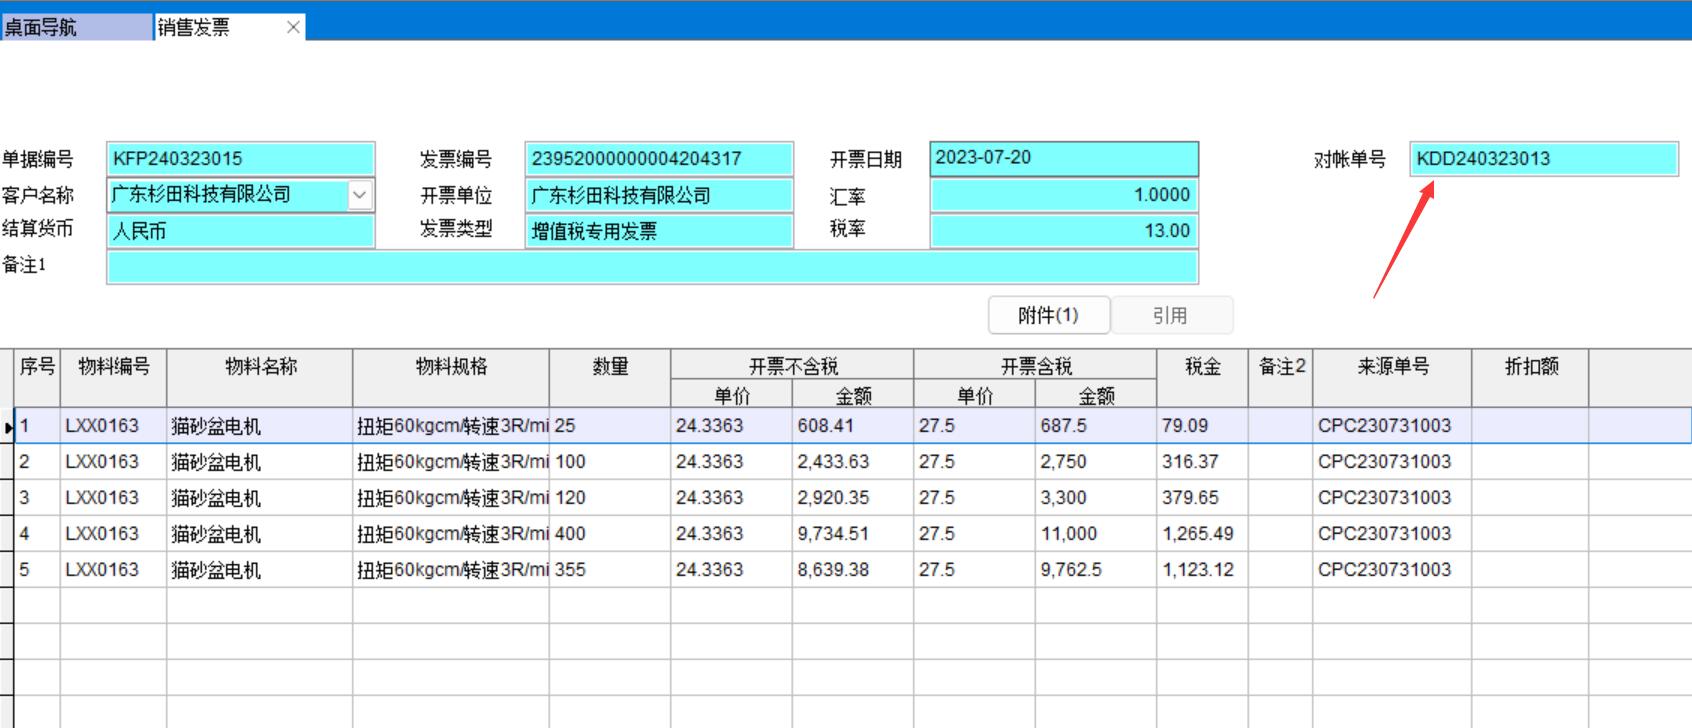Open the 附件(1) attachments button
Screen dimensions: 1692x728
tap(1048, 315)
